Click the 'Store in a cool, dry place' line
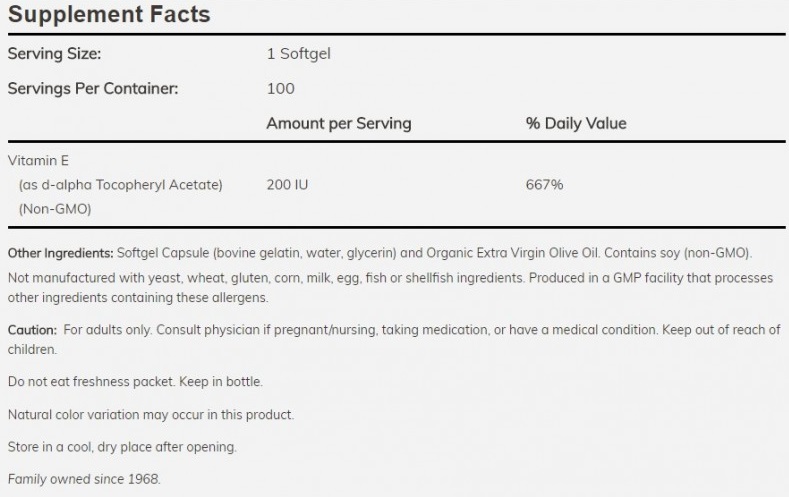The width and height of the screenshot is (789, 497). pos(123,446)
